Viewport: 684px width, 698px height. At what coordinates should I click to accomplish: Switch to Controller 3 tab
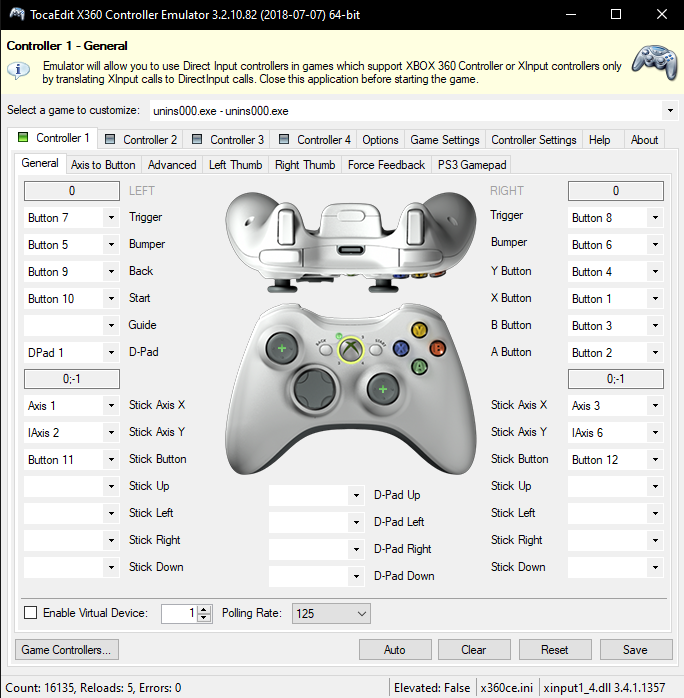[x=228, y=140]
